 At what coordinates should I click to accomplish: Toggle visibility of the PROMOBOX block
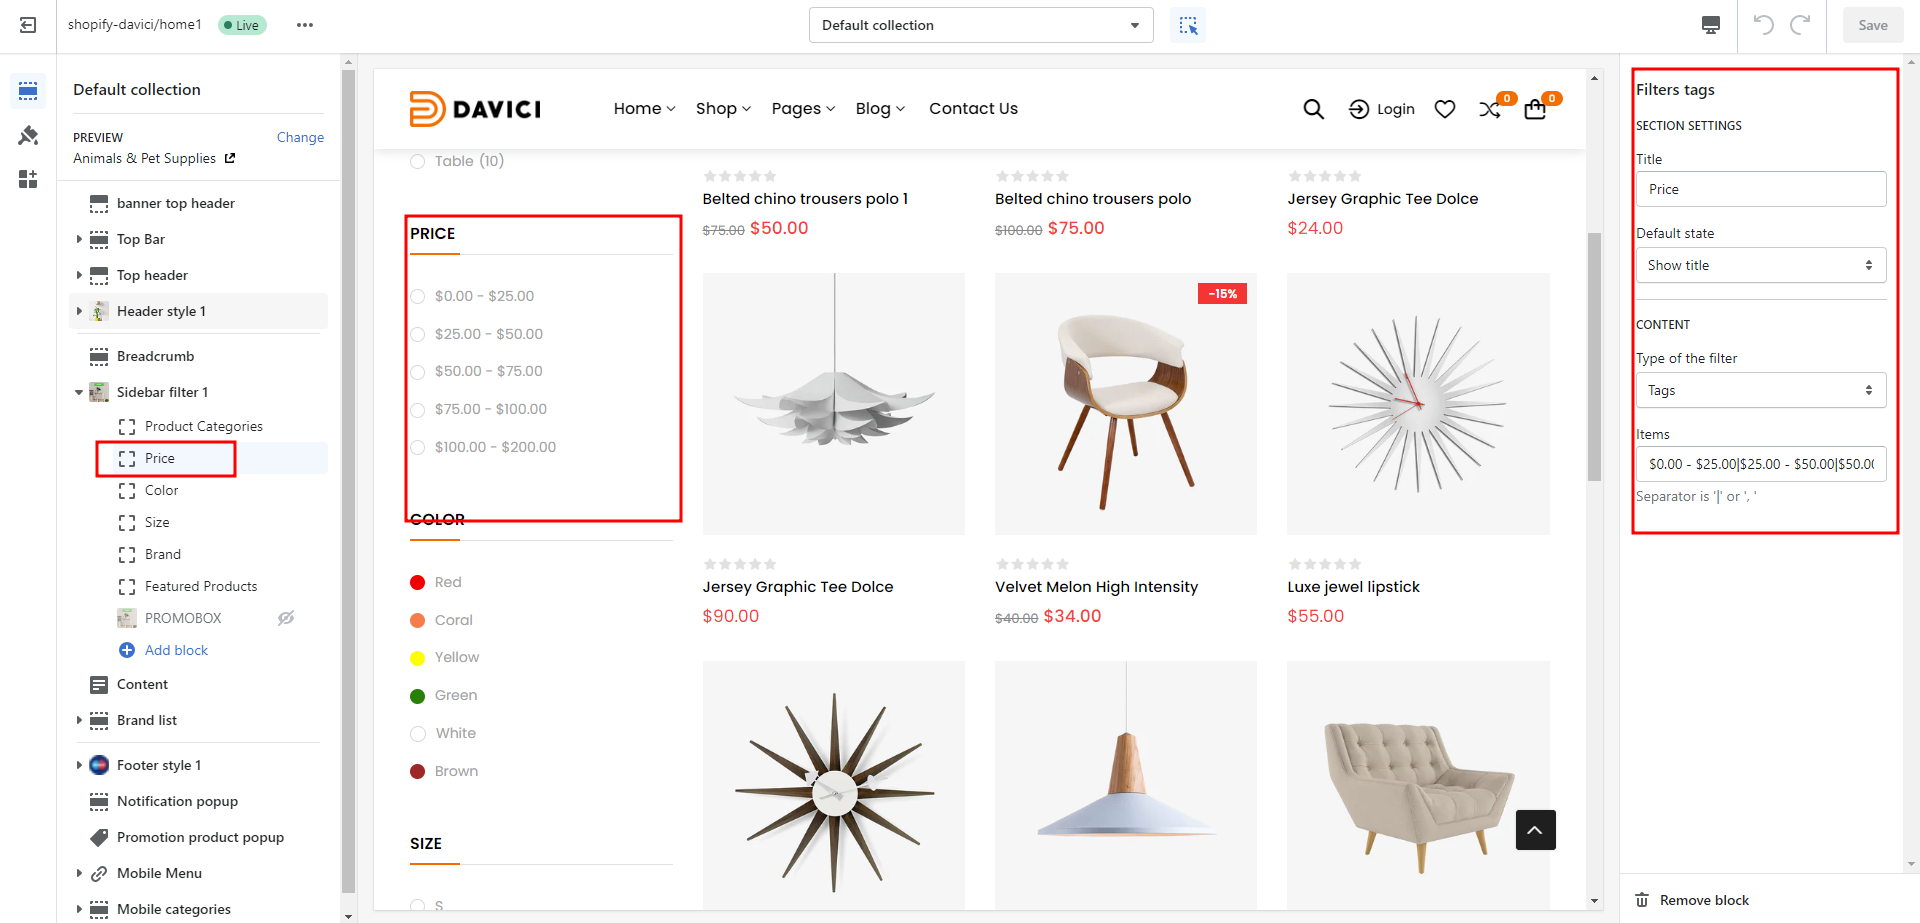point(285,618)
